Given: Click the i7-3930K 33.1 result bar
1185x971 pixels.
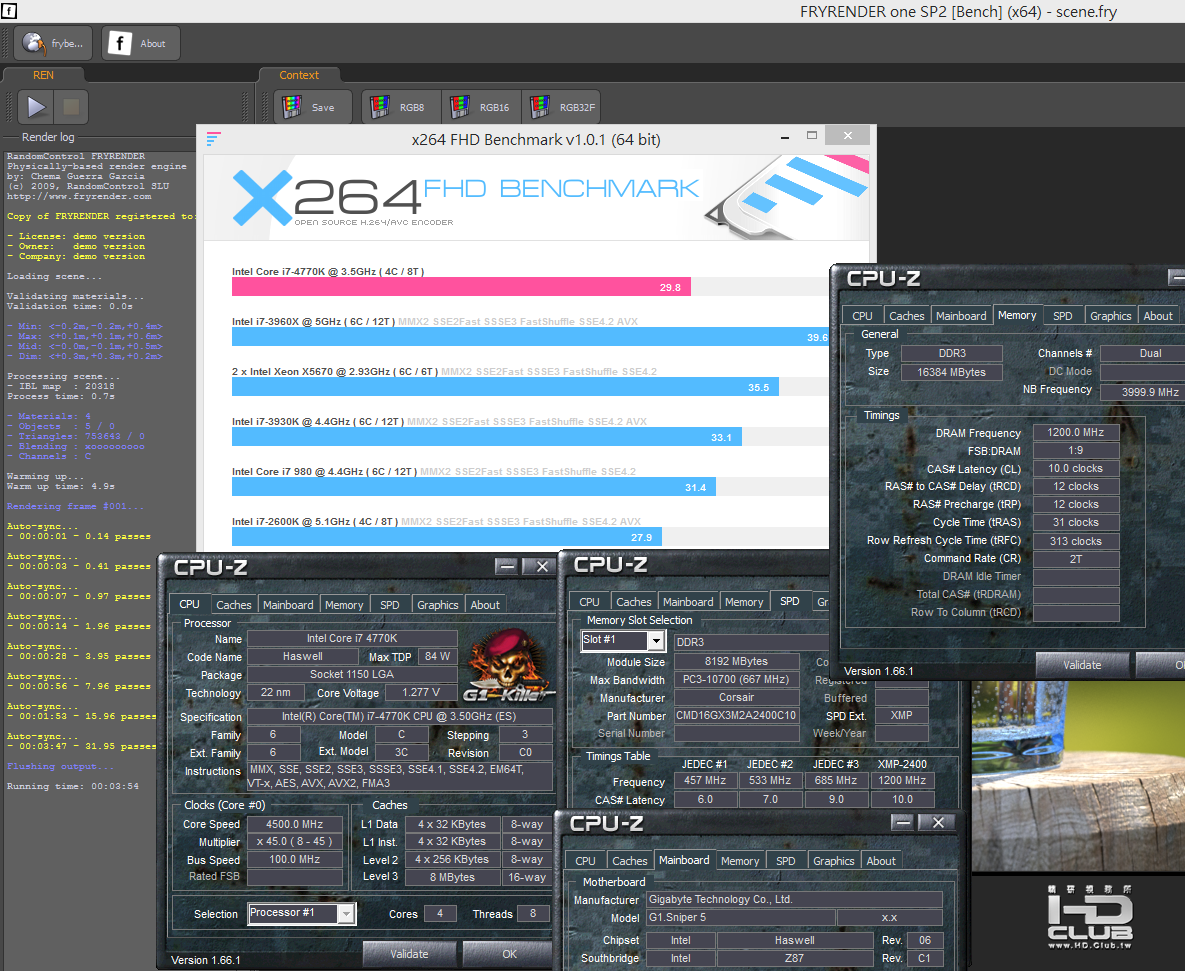Looking at the screenshot, I should click(x=487, y=437).
